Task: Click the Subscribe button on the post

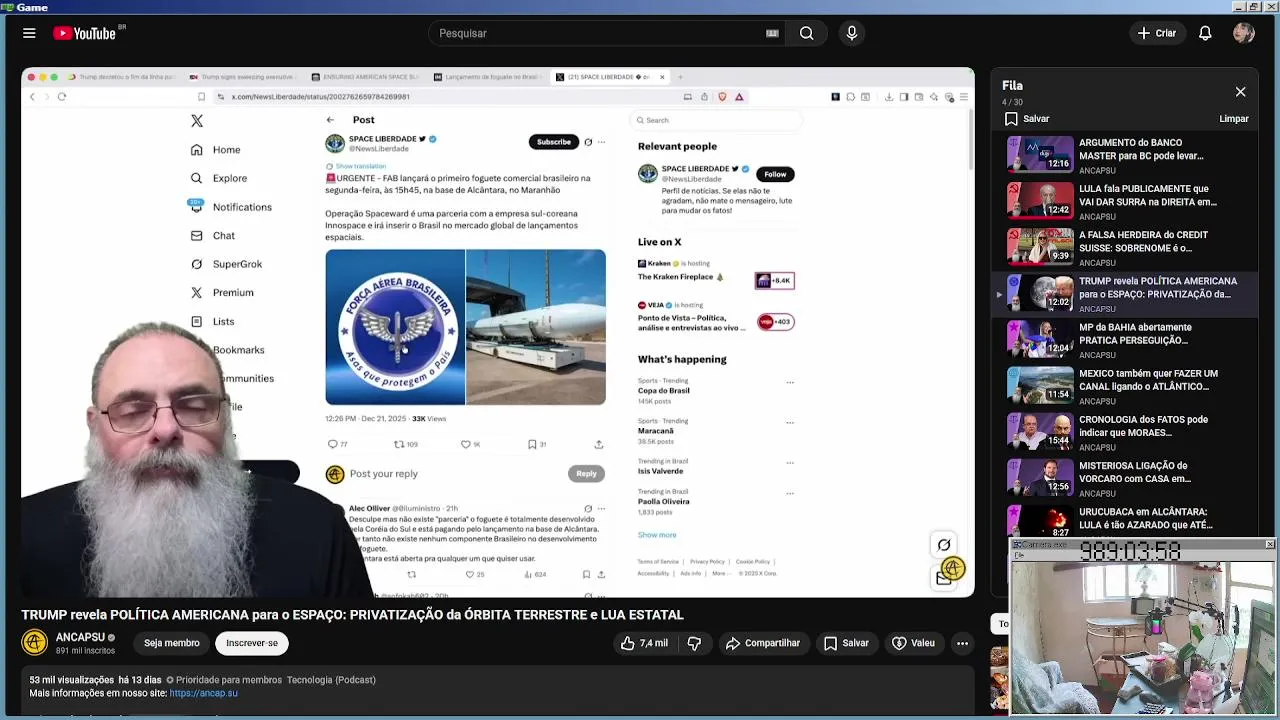Action: pos(553,142)
